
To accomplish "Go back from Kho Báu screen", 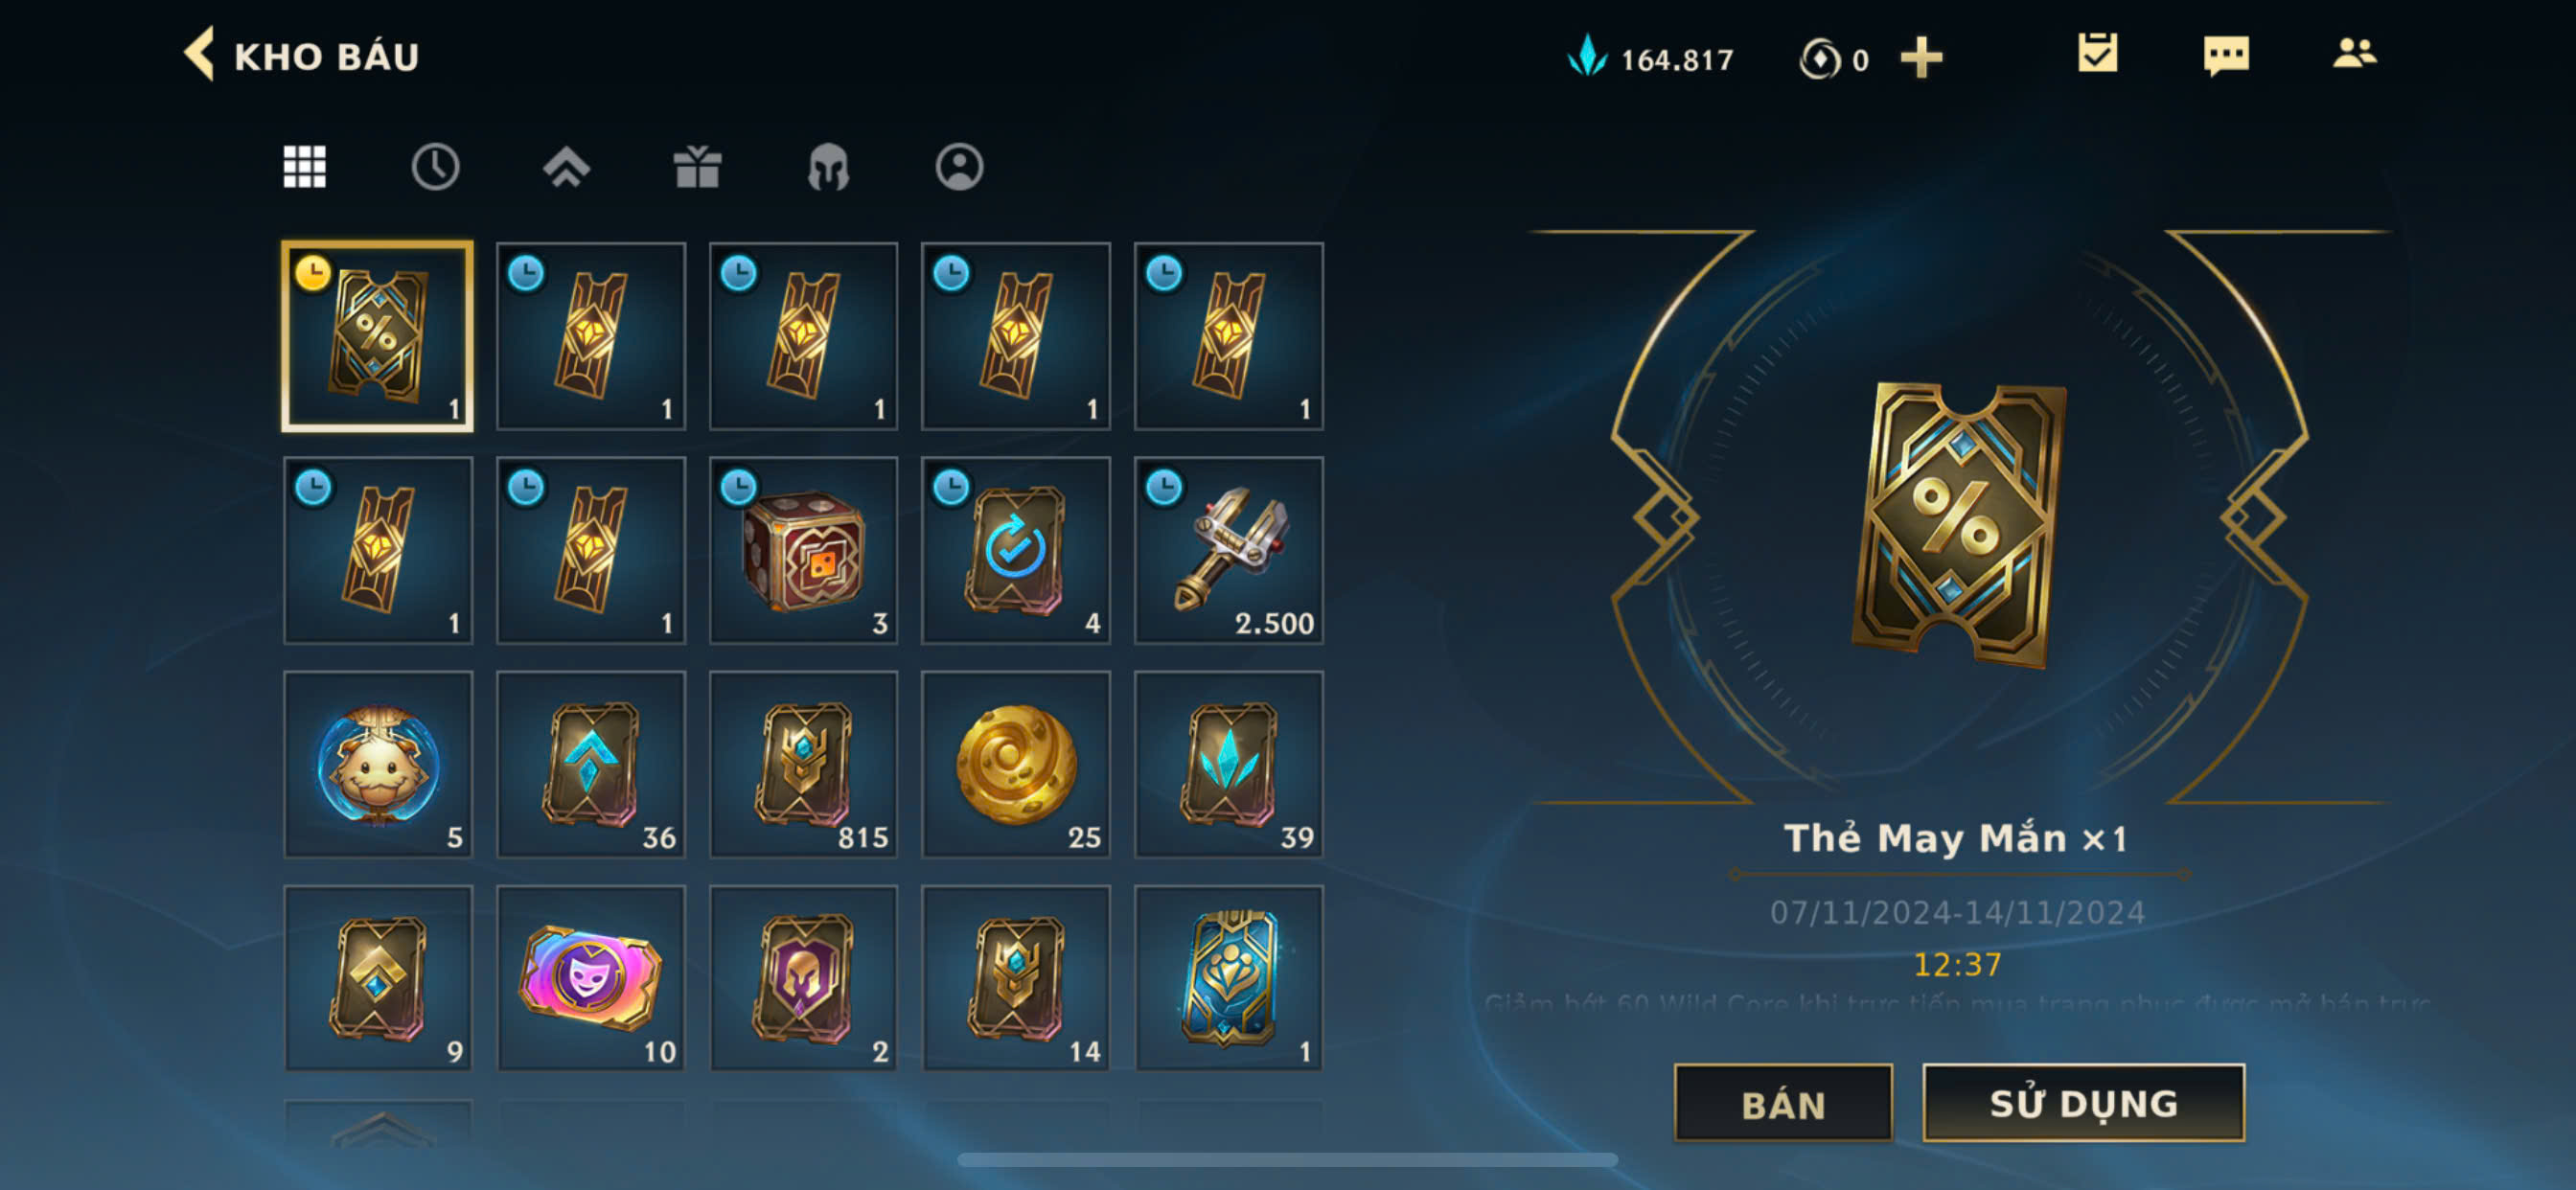I will (200, 54).
